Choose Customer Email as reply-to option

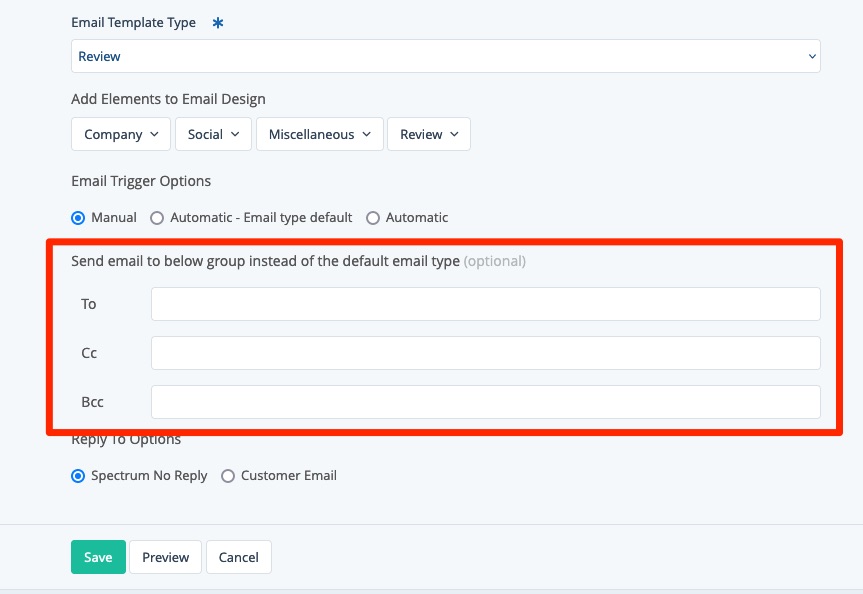tap(228, 476)
